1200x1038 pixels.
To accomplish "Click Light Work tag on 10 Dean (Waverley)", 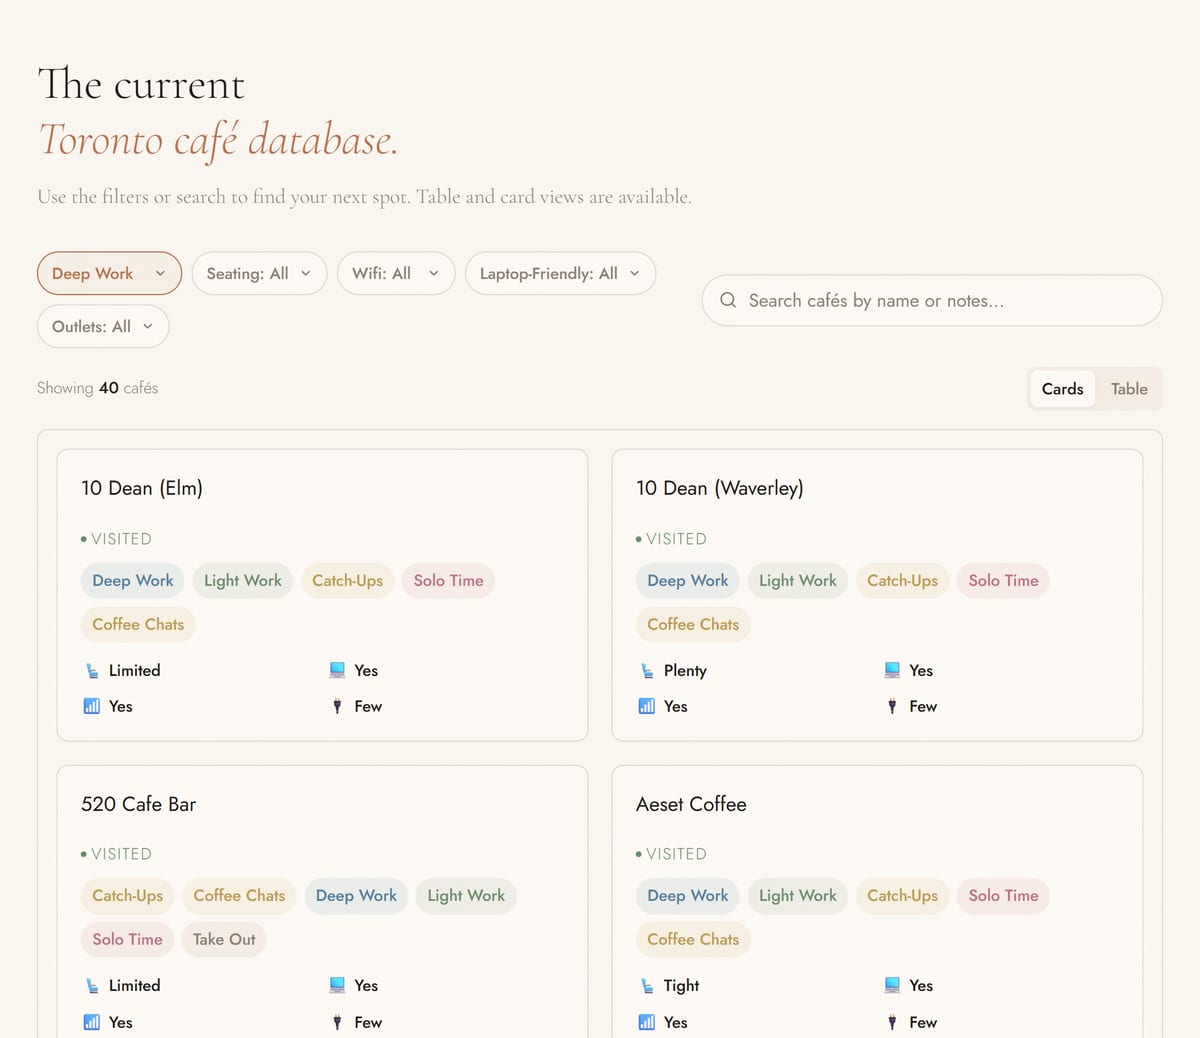I will [x=798, y=580].
